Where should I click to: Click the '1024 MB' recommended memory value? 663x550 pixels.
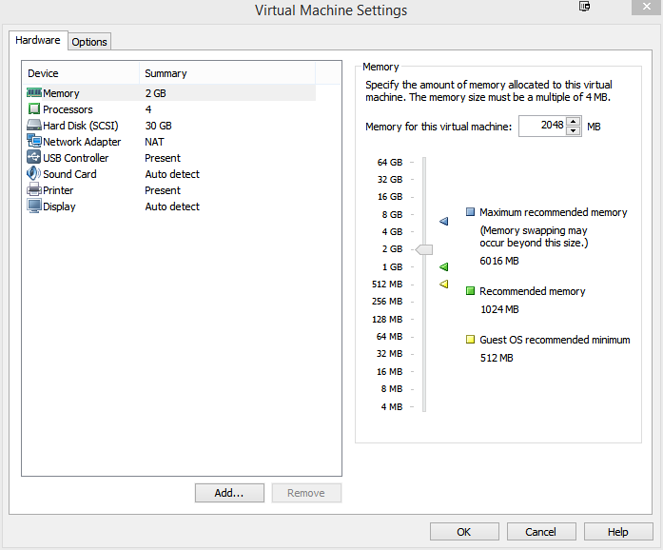click(499, 309)
